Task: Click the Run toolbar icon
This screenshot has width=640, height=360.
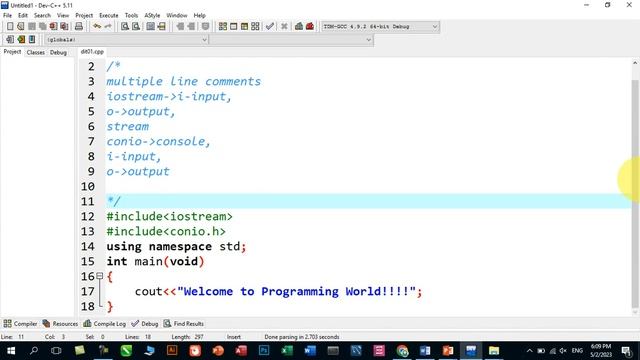Action: (x=233, y=27)
